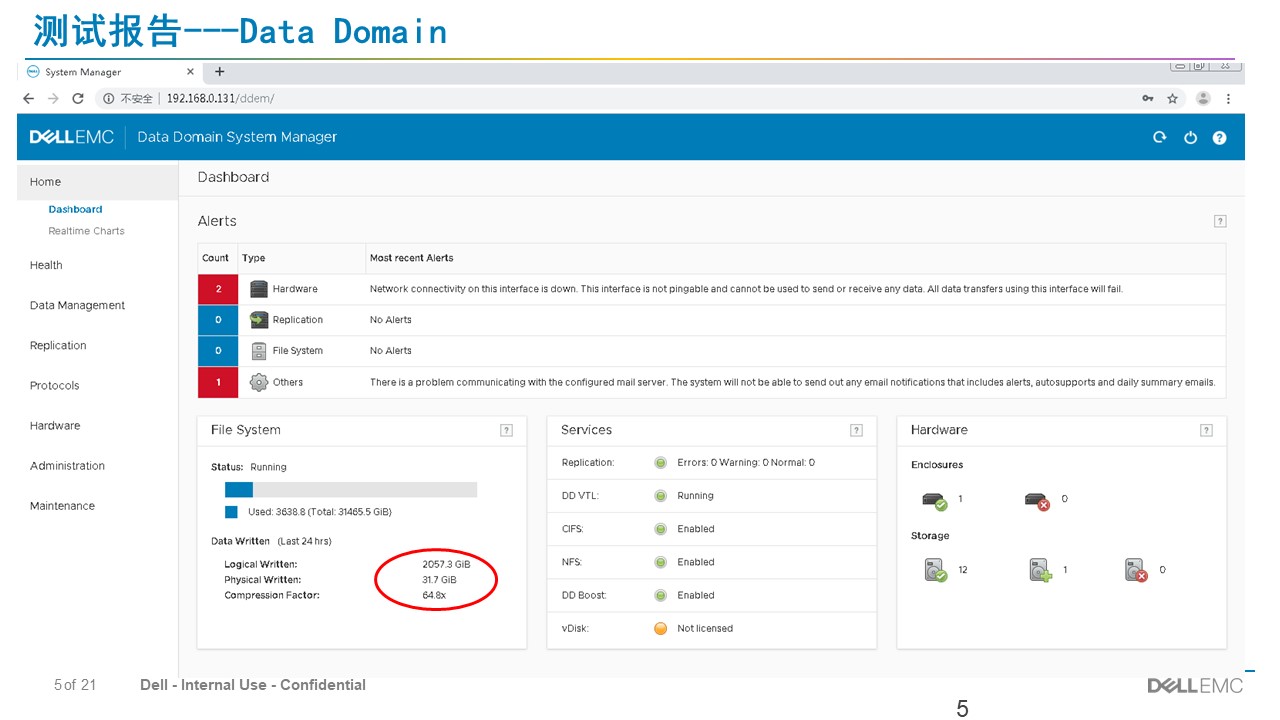Select the System Manager browser tab
The width and height of the screenshot is (1280, 720).
[112, 72]
